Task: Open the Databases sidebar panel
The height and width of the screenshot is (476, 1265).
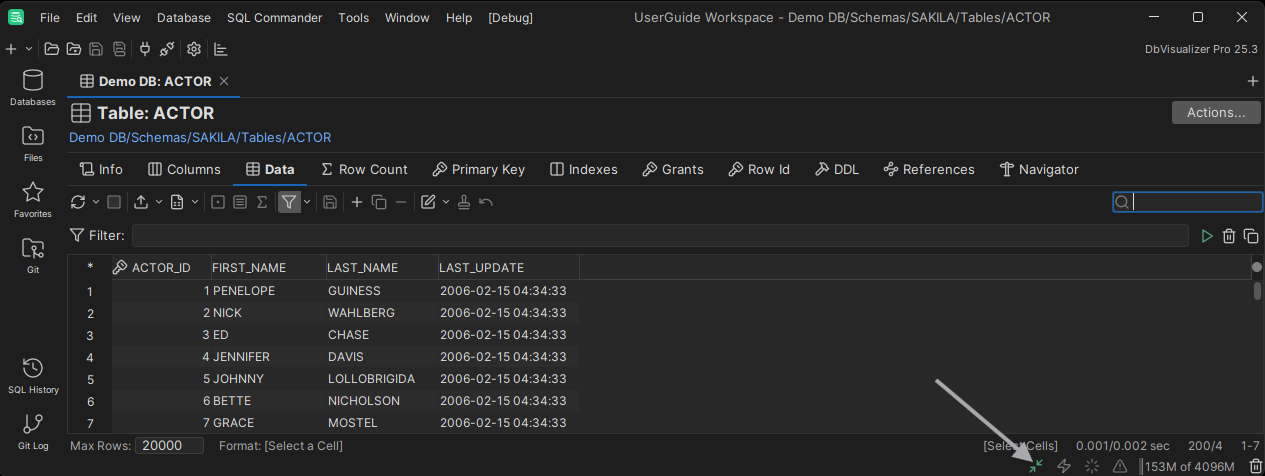Action: coord(32,88)
